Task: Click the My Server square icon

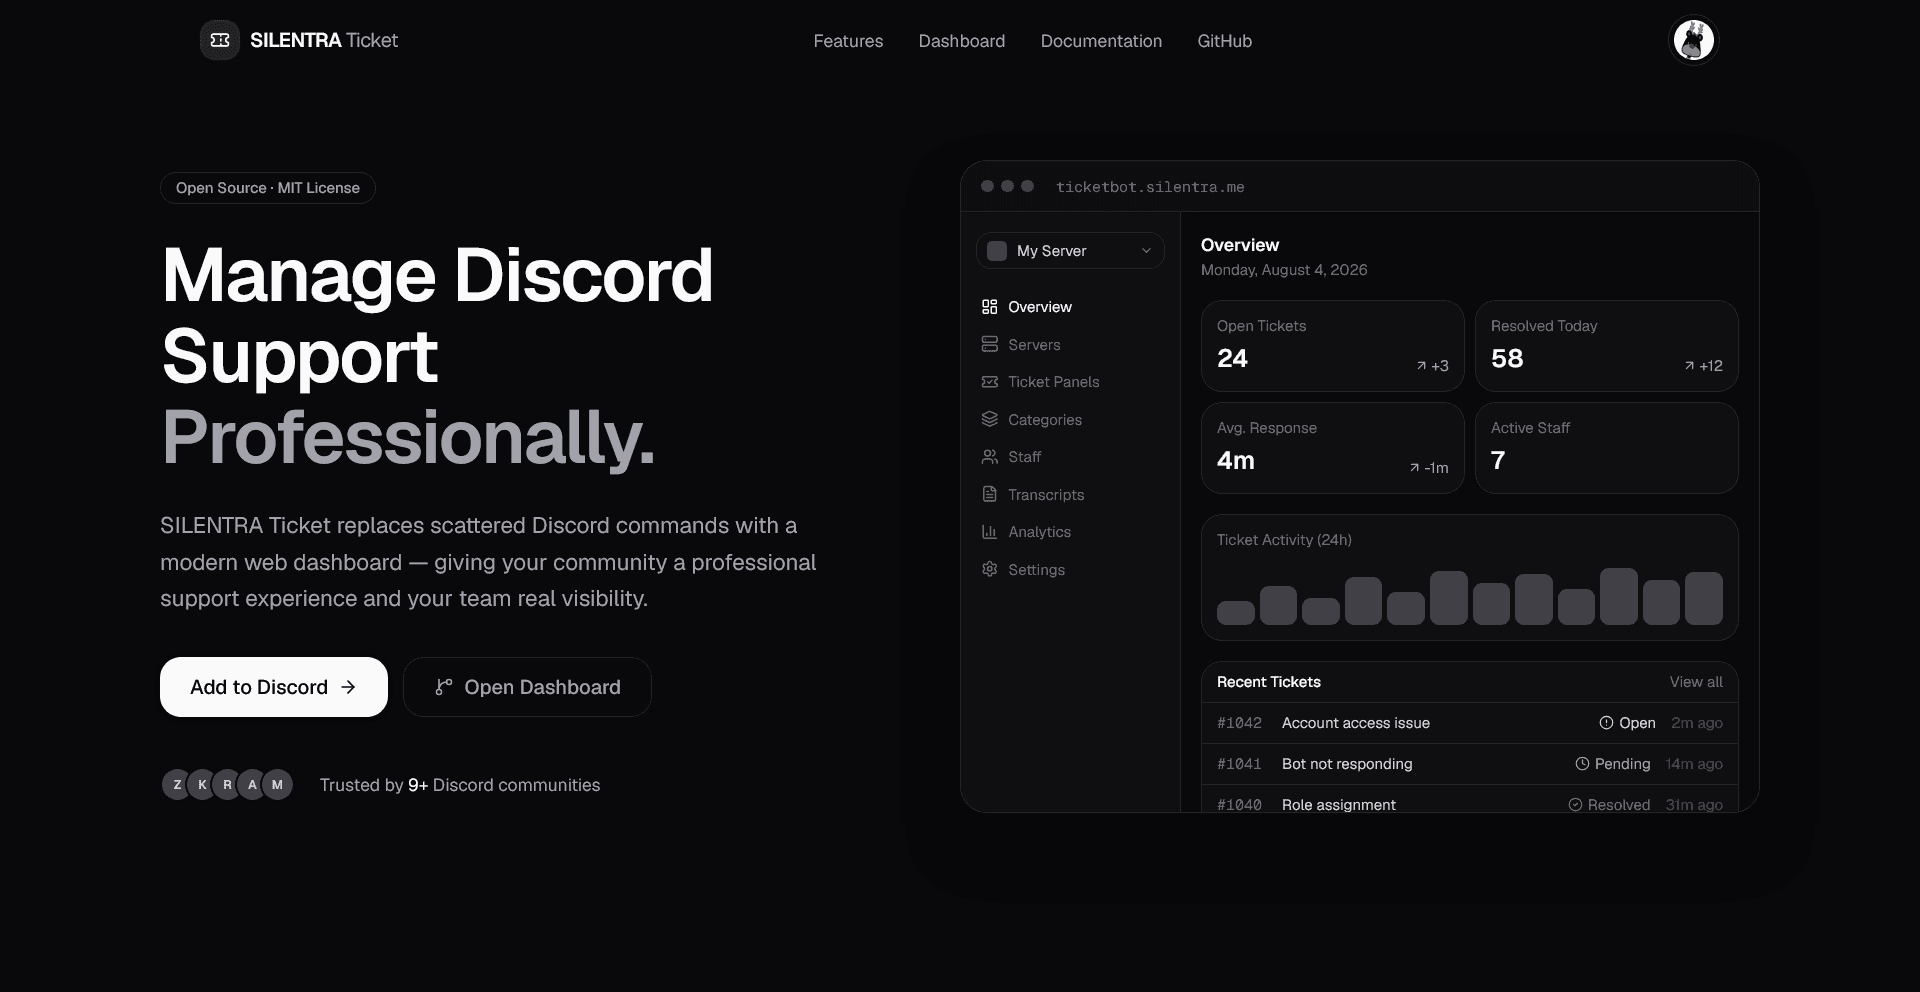Action: [997, 251]
